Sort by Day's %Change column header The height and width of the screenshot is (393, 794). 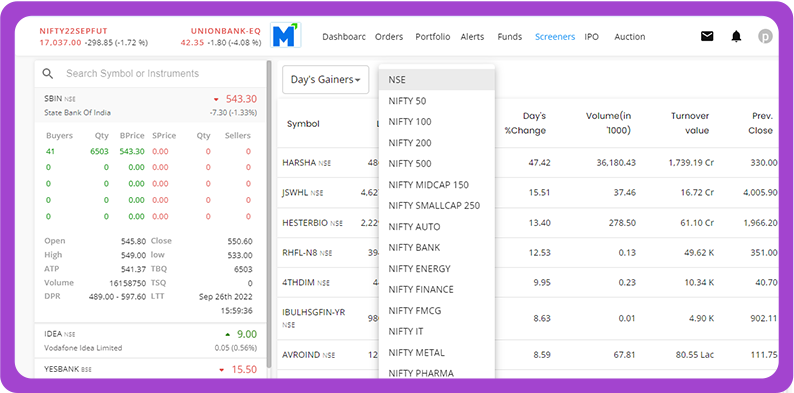pos(525,123)
